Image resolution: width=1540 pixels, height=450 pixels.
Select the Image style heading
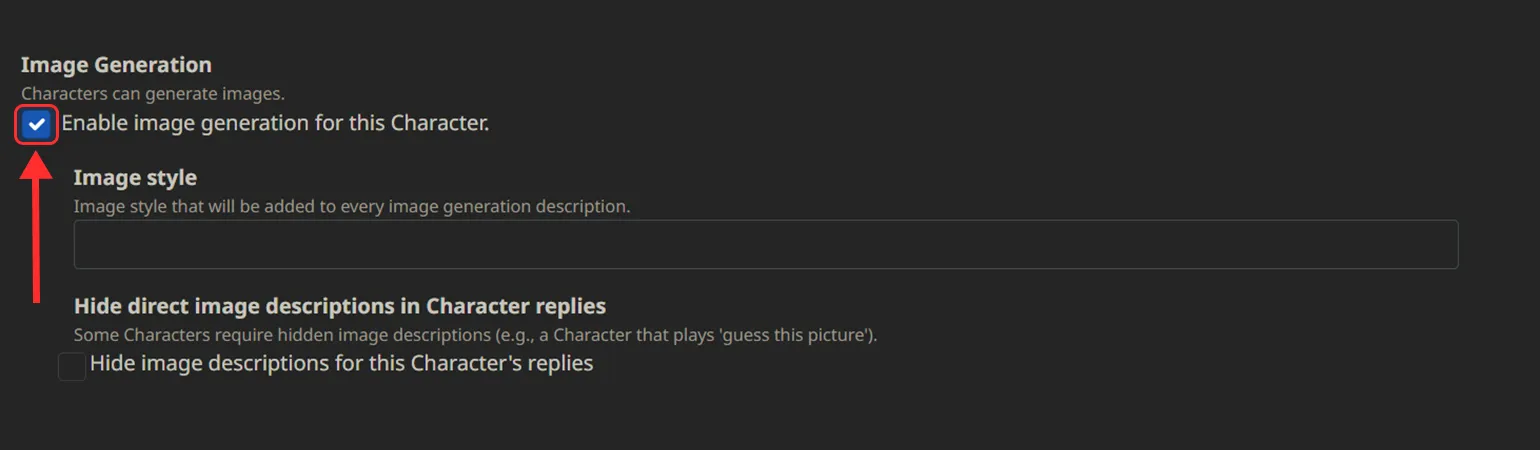click(135, 178)
